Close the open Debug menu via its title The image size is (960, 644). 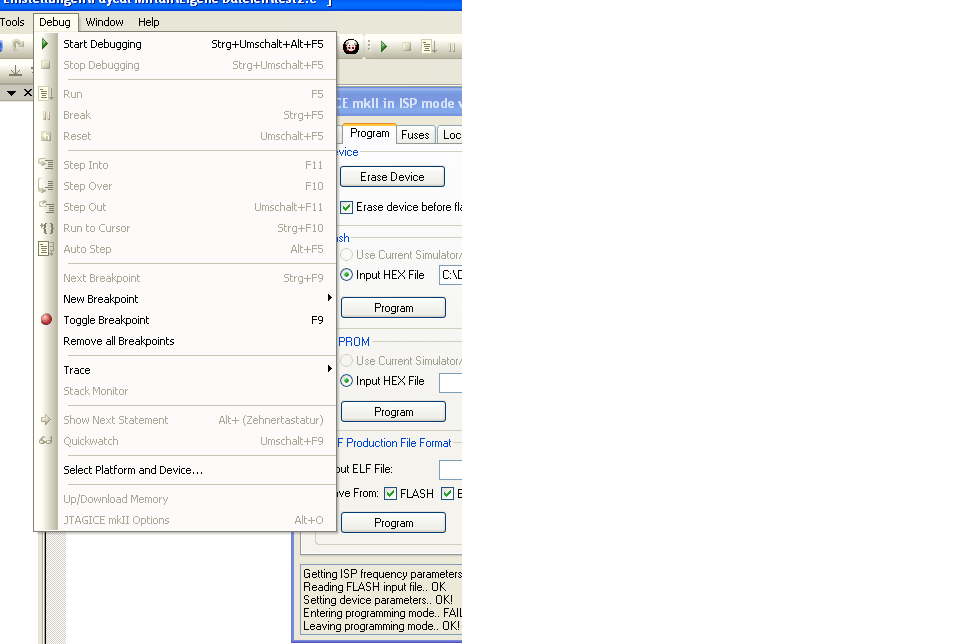tap(55, 22)
